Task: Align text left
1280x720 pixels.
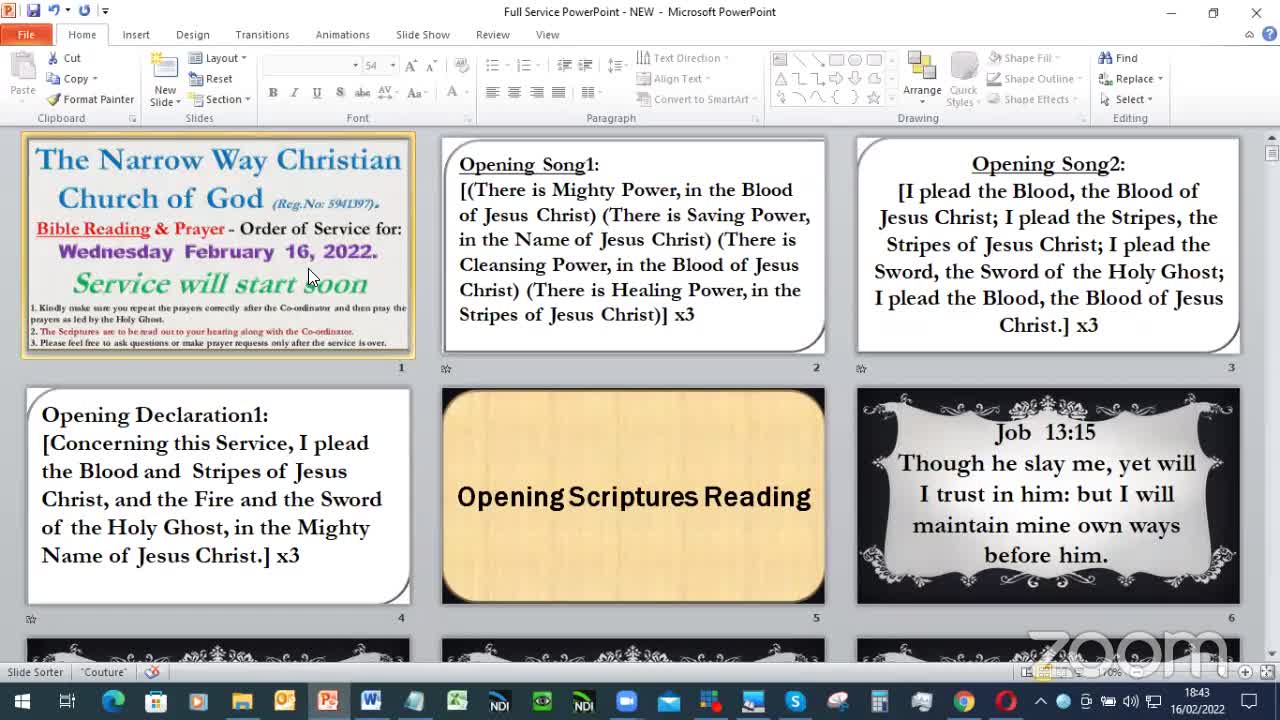Action: point(492,92)
